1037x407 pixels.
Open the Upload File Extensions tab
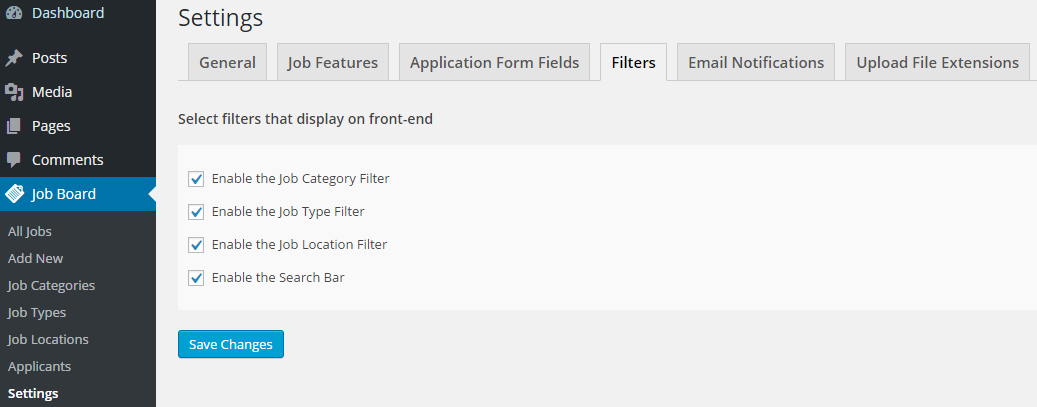937,62
